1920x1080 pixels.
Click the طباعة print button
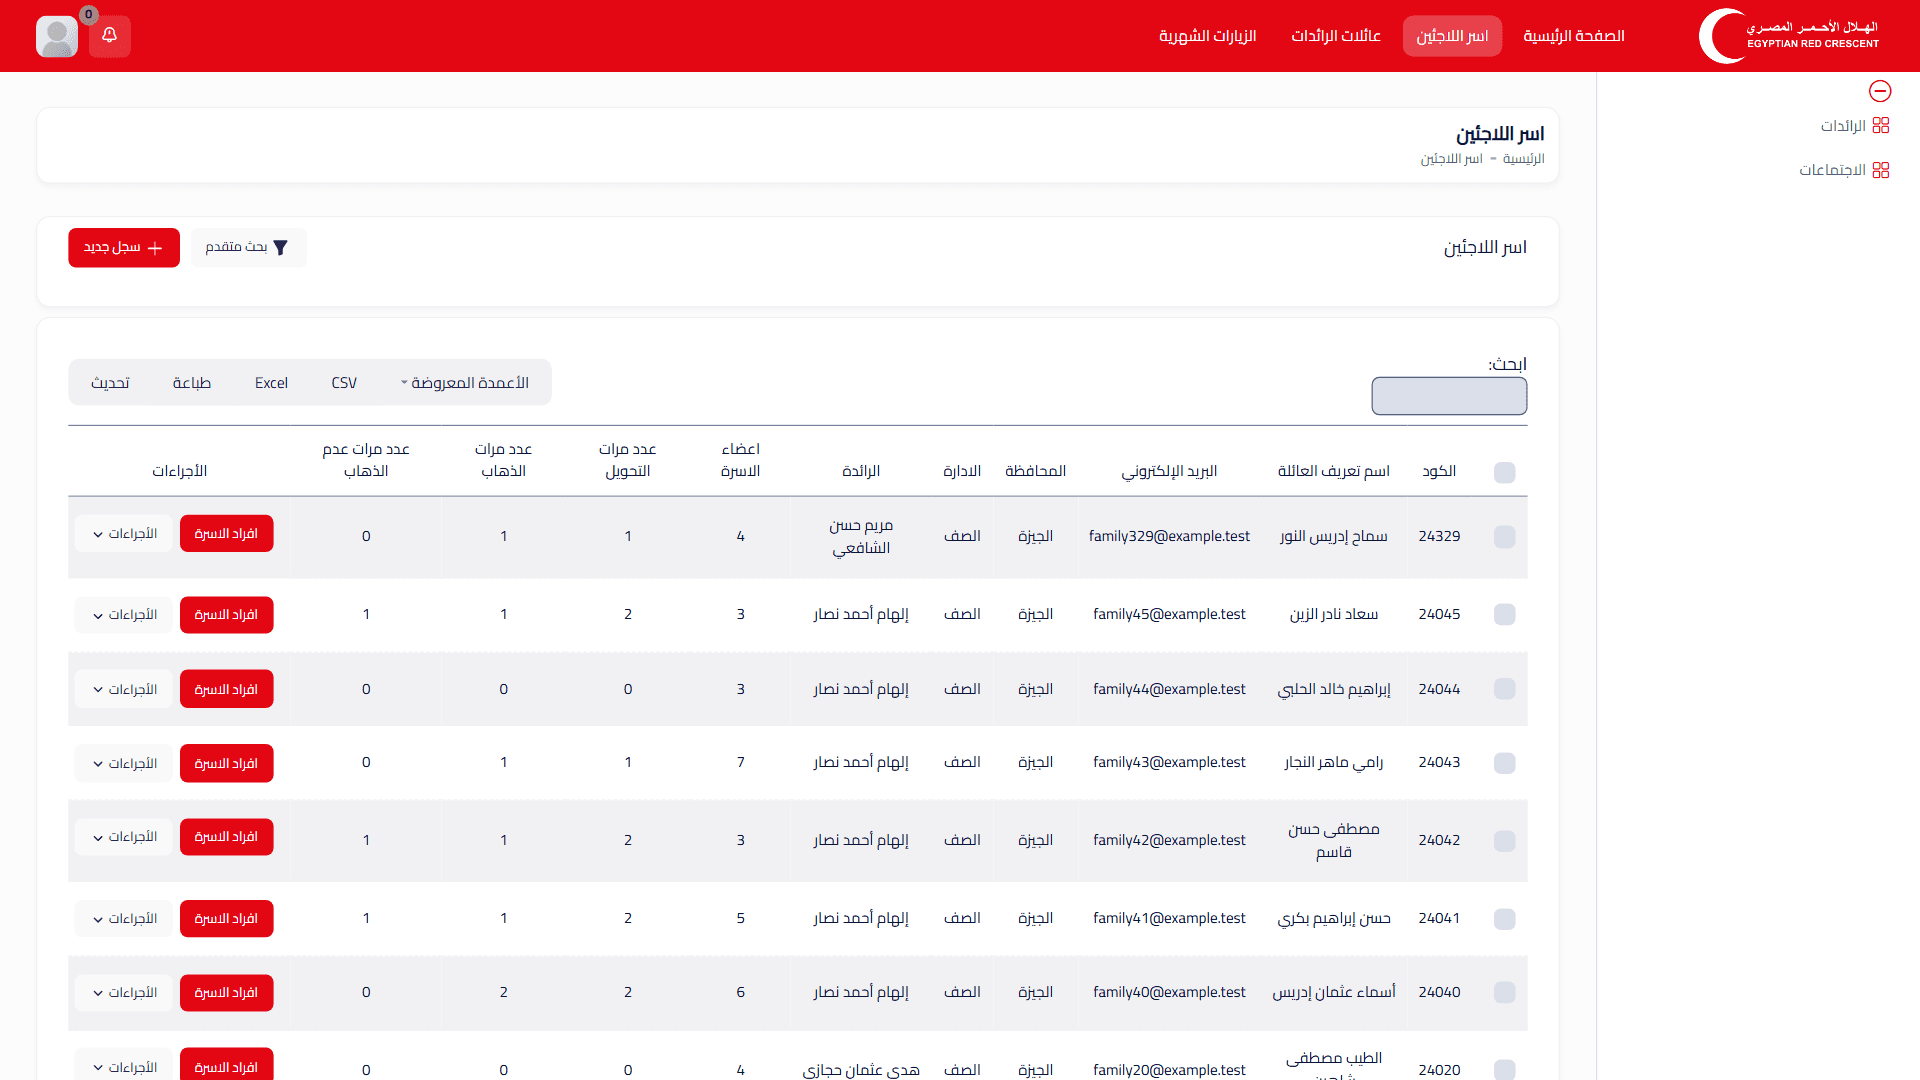191,383
